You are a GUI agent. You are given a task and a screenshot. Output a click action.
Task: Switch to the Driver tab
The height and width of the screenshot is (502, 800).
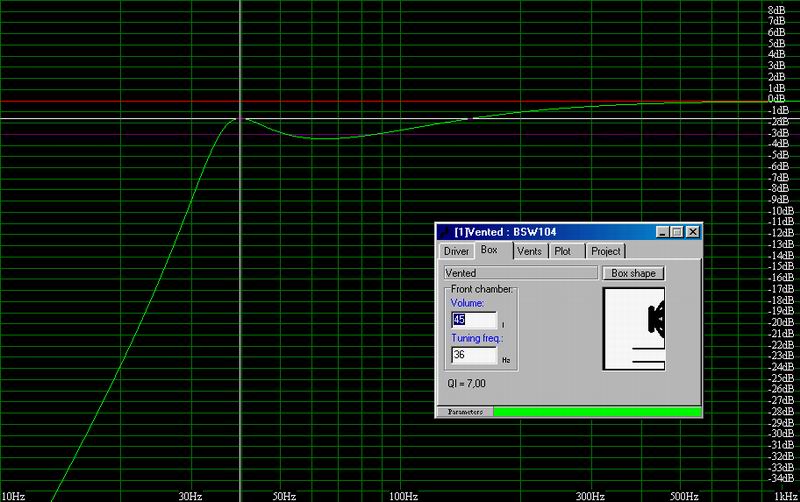[x=456, y=251]
